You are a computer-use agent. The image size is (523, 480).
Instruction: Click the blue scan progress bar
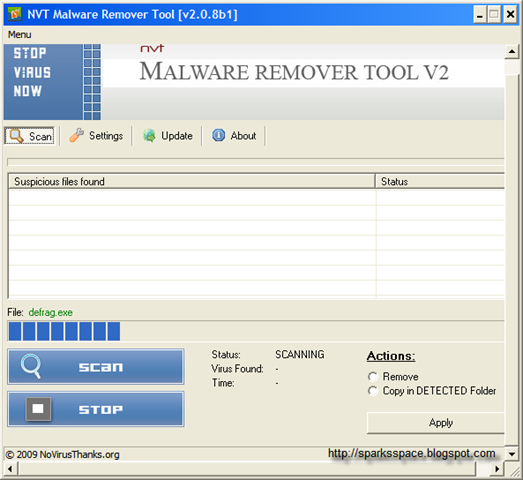pos(256,331)
